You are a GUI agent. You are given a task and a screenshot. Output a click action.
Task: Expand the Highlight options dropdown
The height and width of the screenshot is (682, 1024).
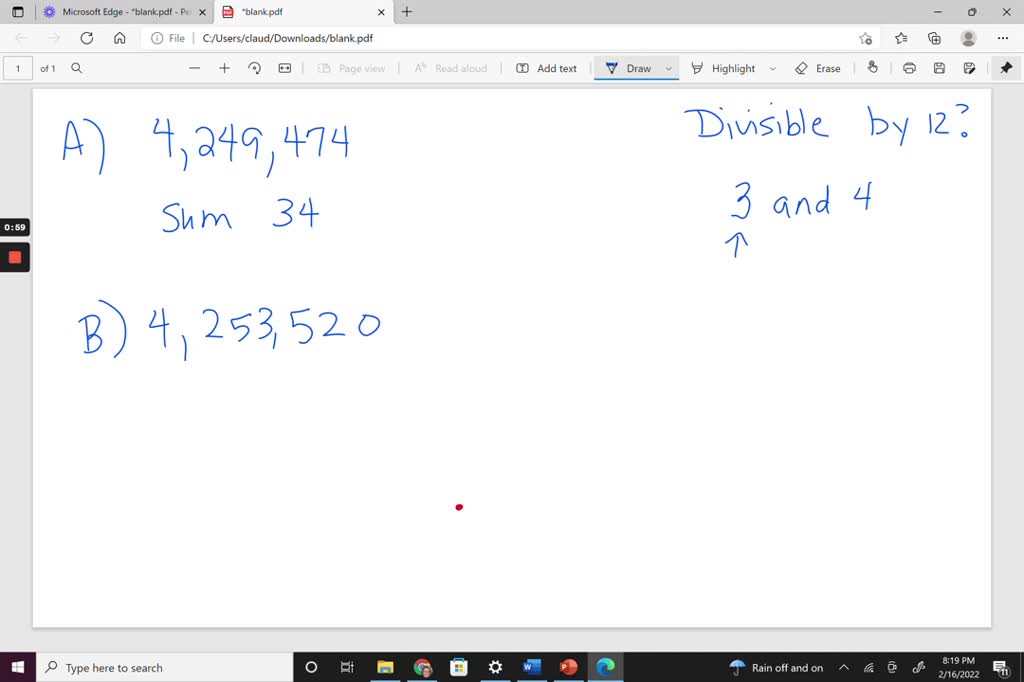pos(773,68)
